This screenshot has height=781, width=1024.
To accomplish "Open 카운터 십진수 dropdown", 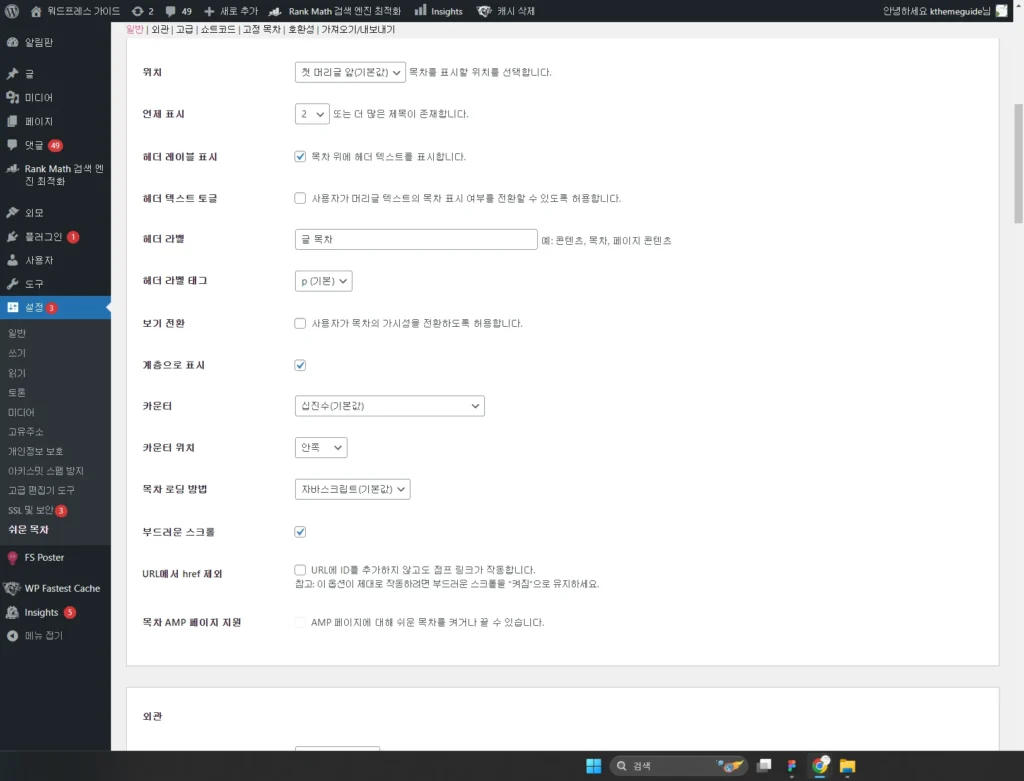I will click(390, 406).
